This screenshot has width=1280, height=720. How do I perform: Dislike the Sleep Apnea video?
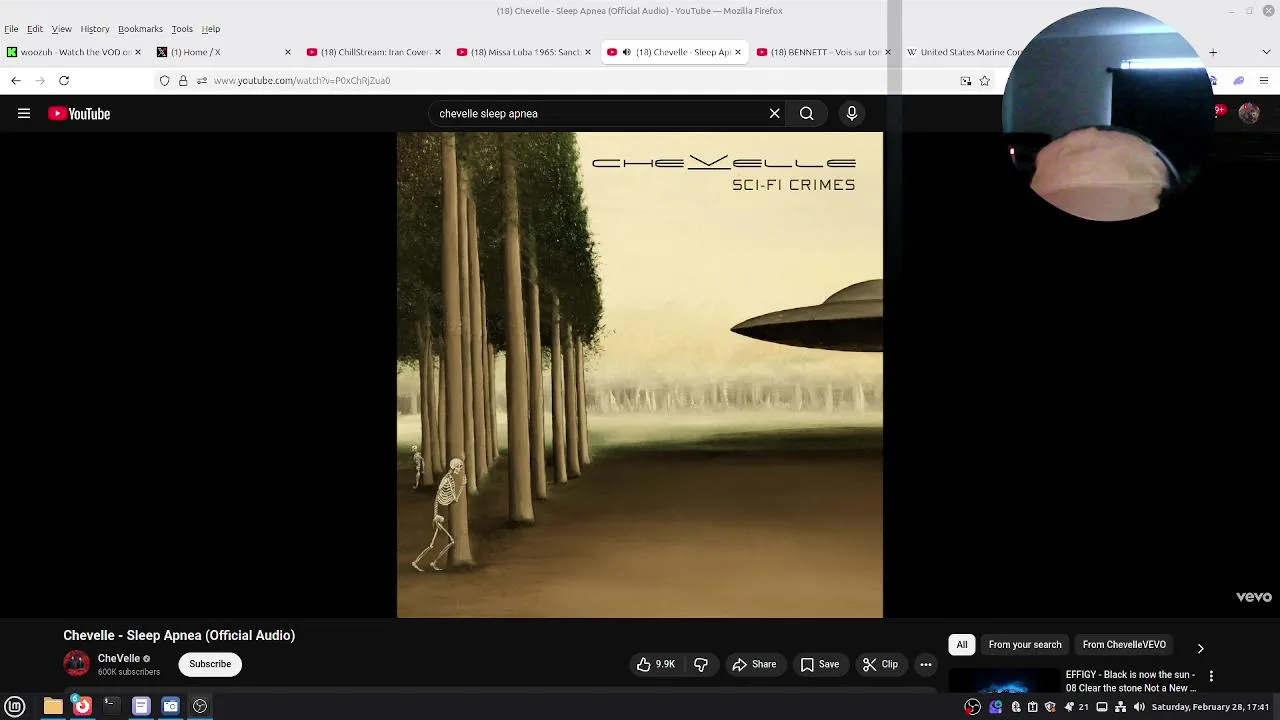(x=701, y=664)
